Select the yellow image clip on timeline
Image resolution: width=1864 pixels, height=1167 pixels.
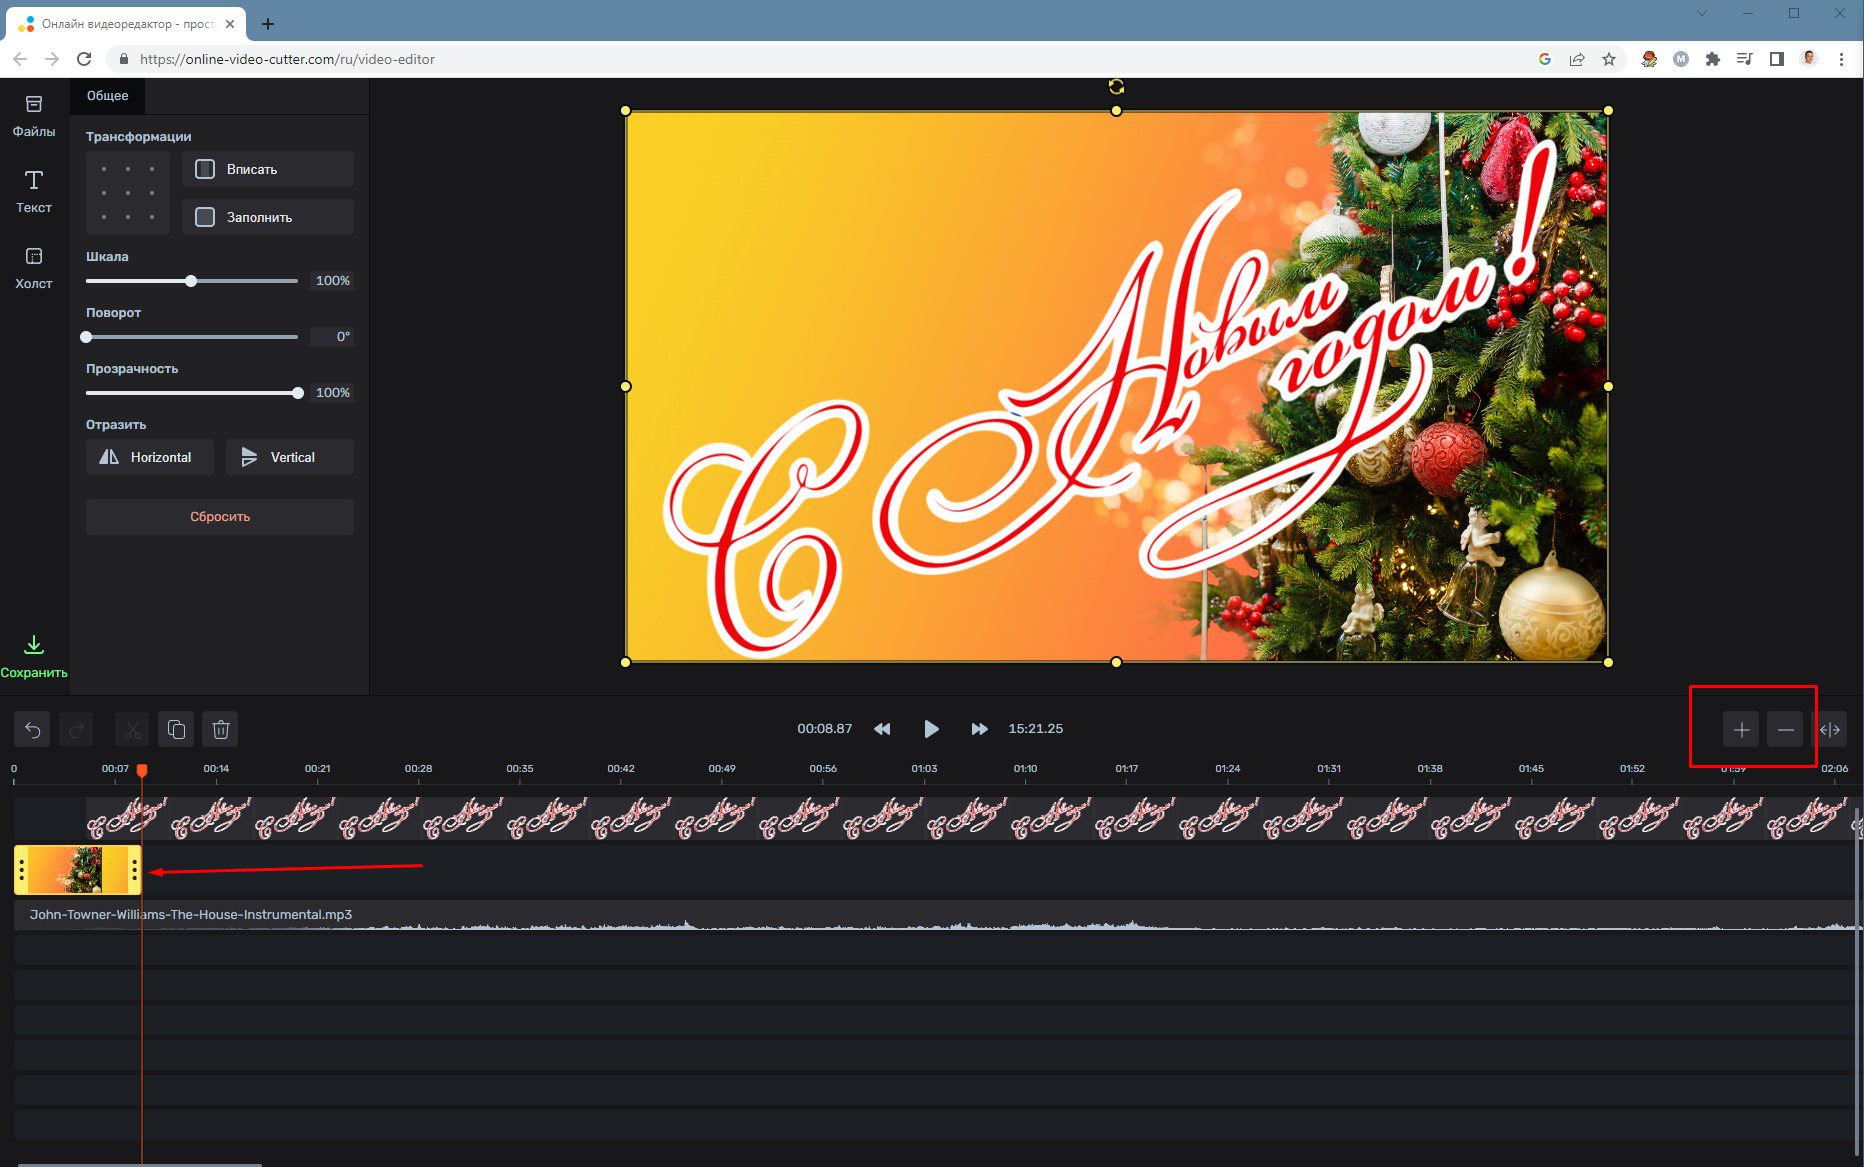click(78, 869)
